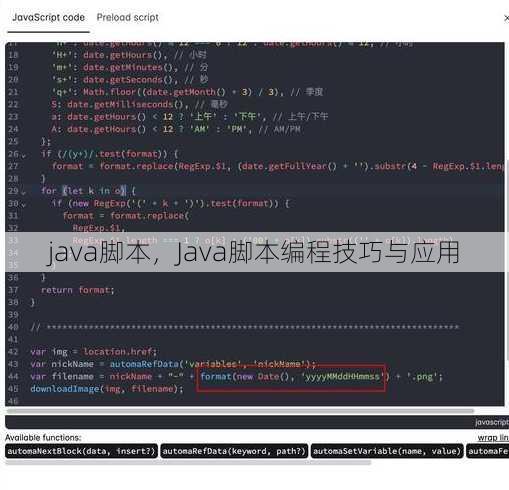Screen dimensions: 509x490
Task: Insert the automaNextBlock(data, insert?) function
Action: click(x=81, y=451)
